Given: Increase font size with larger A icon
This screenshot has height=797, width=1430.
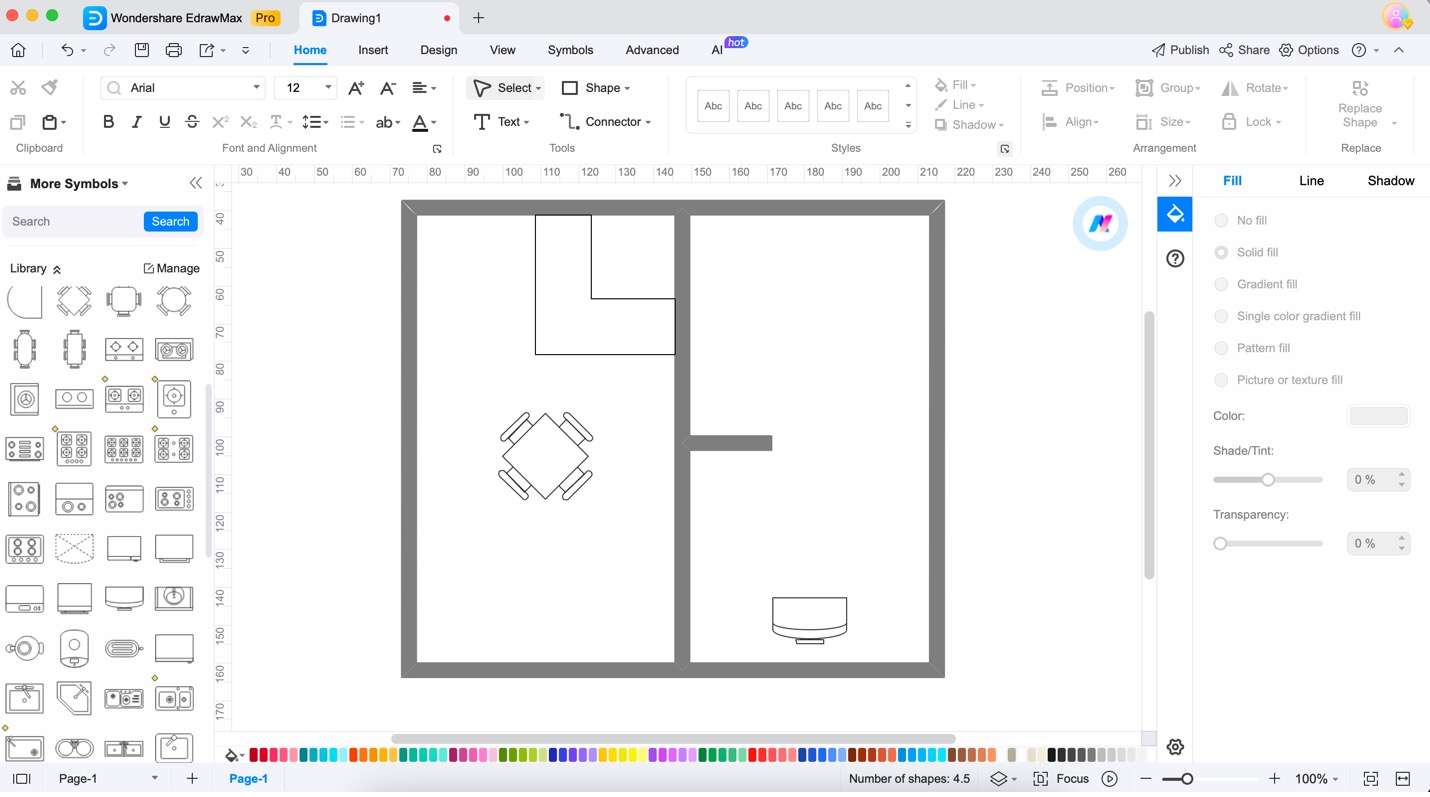Looking at the screenshot, I should (x=356, y=88).
